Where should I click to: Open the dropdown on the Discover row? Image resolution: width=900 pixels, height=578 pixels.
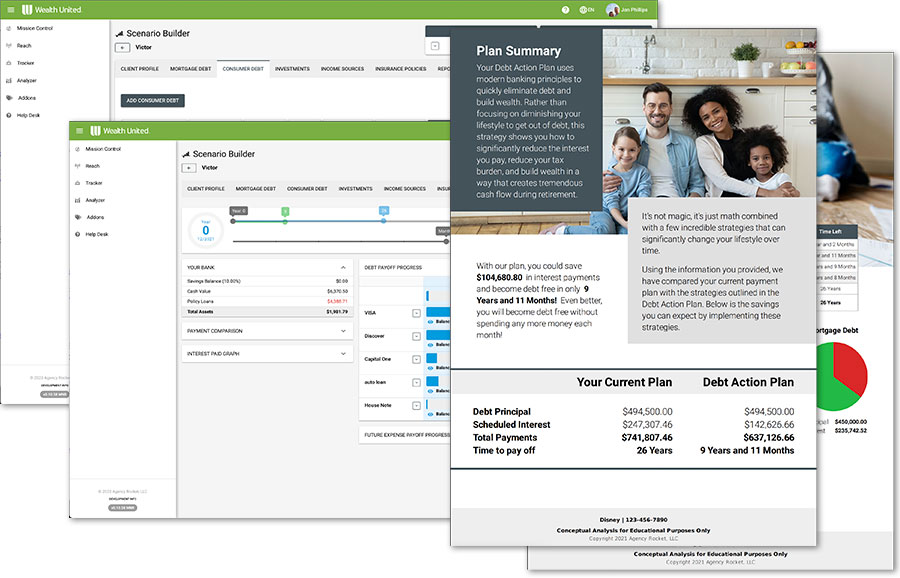click(x=417, y=336)
